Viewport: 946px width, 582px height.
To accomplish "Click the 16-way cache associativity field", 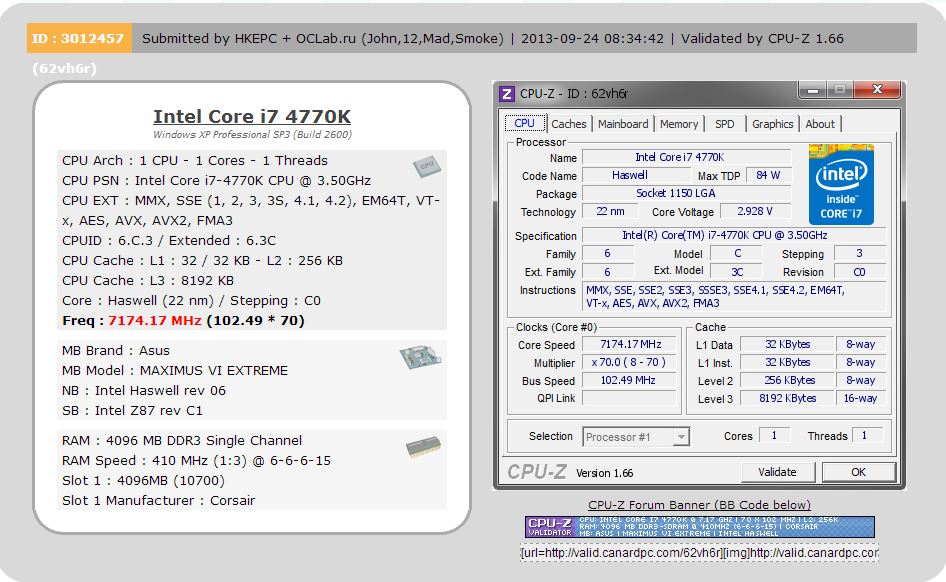I will click(861, 398).
